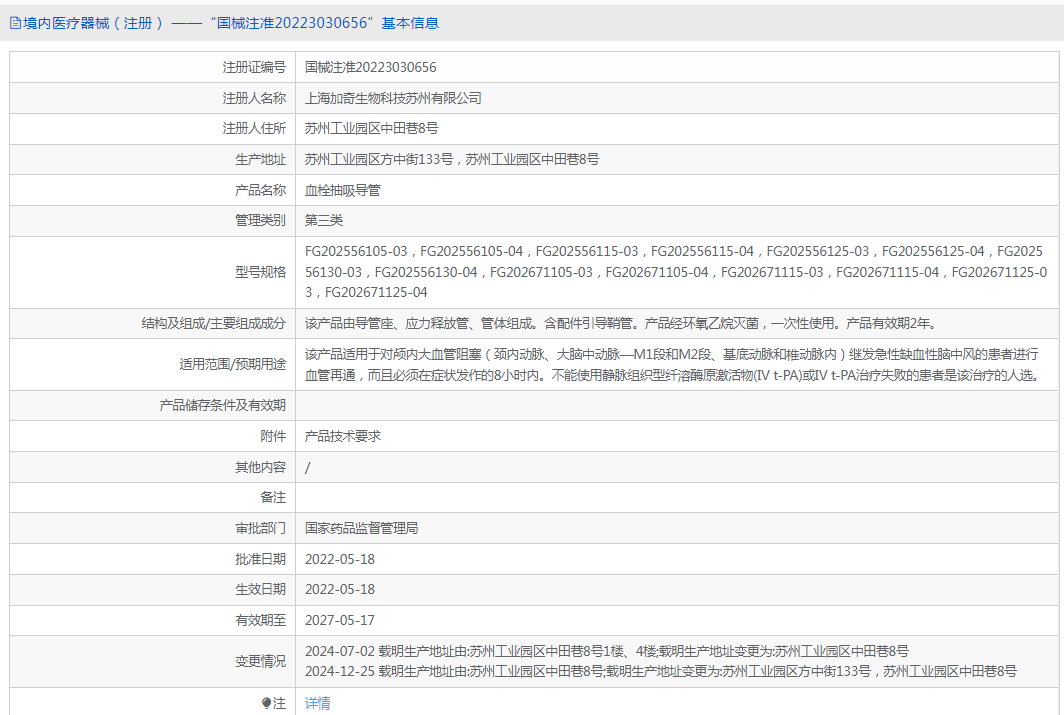
Task: Open the 详情 link
Action: (x=318, y=703)
